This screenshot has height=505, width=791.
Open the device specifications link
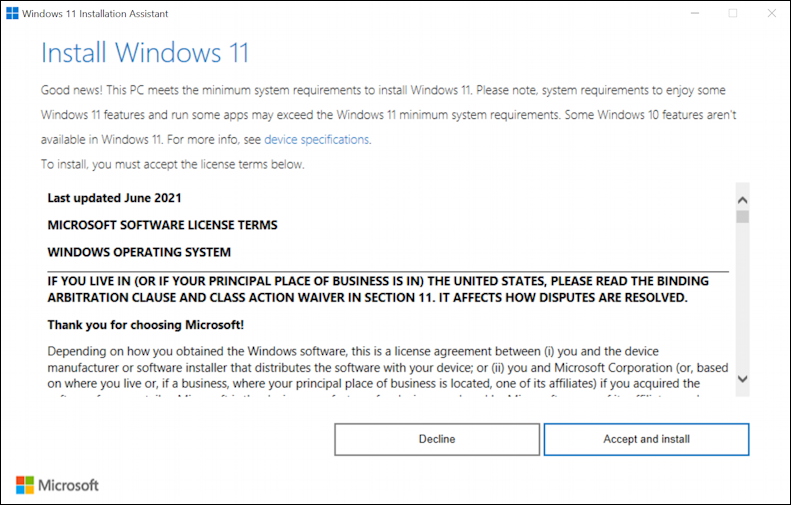pyautogui.click(x=316, y=140)
